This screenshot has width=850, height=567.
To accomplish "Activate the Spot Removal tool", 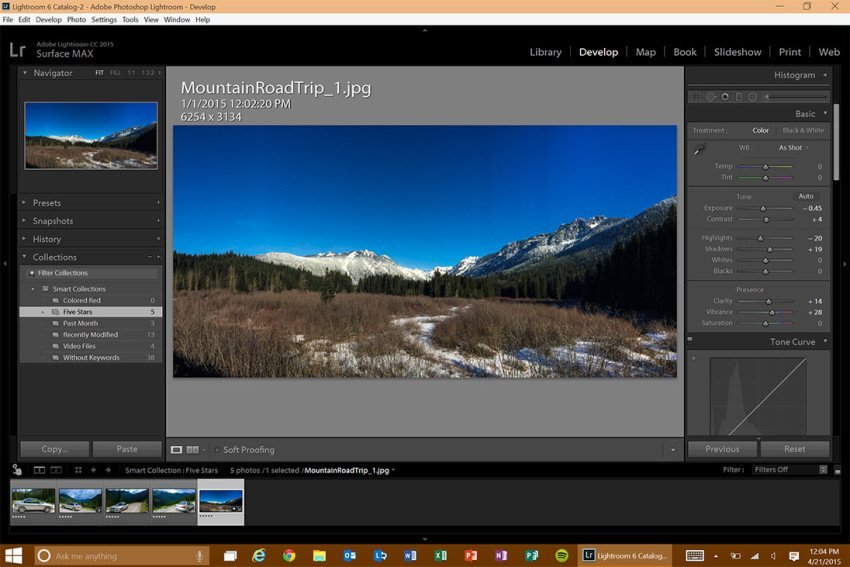I will (711, 96).
